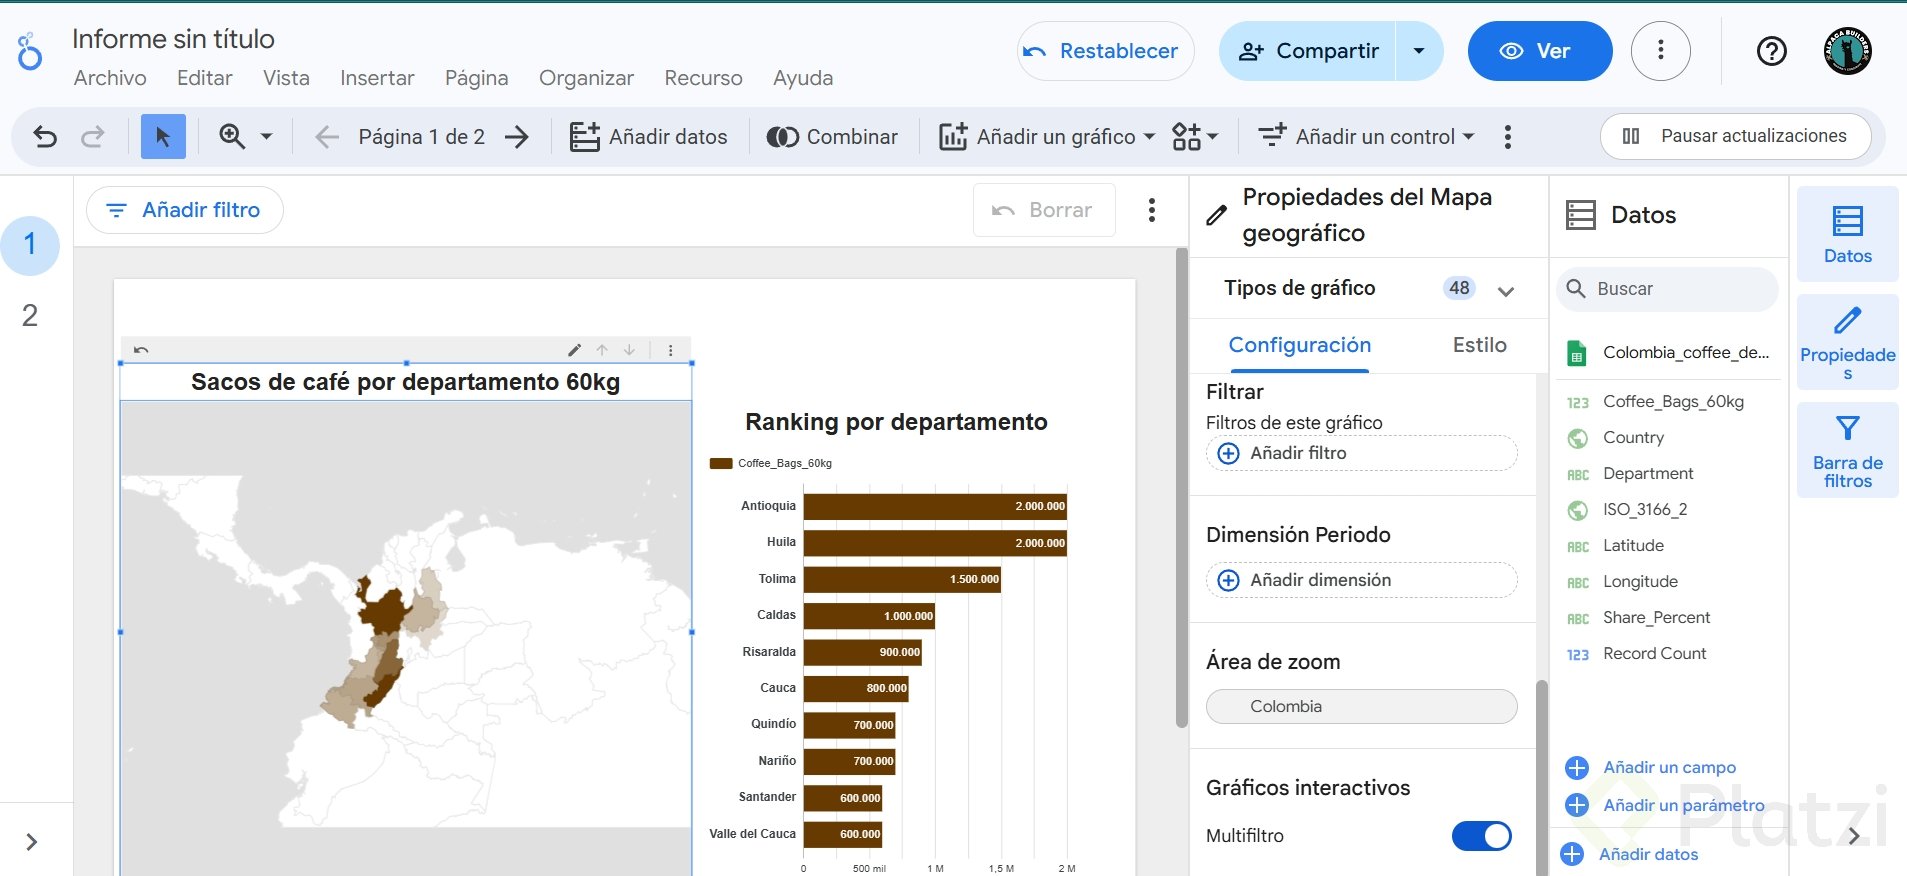Open the Barra de filtros panel
1907x876 pixels.
[1847, 450]
